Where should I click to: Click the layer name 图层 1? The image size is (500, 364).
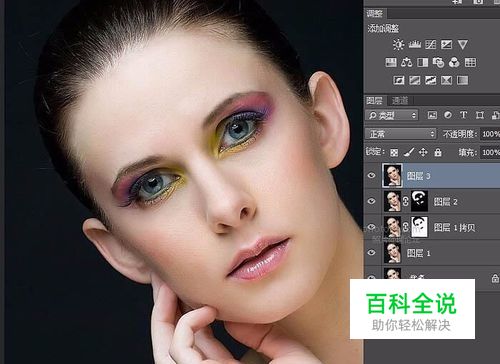pyautogui.click(x=419, y=253)
